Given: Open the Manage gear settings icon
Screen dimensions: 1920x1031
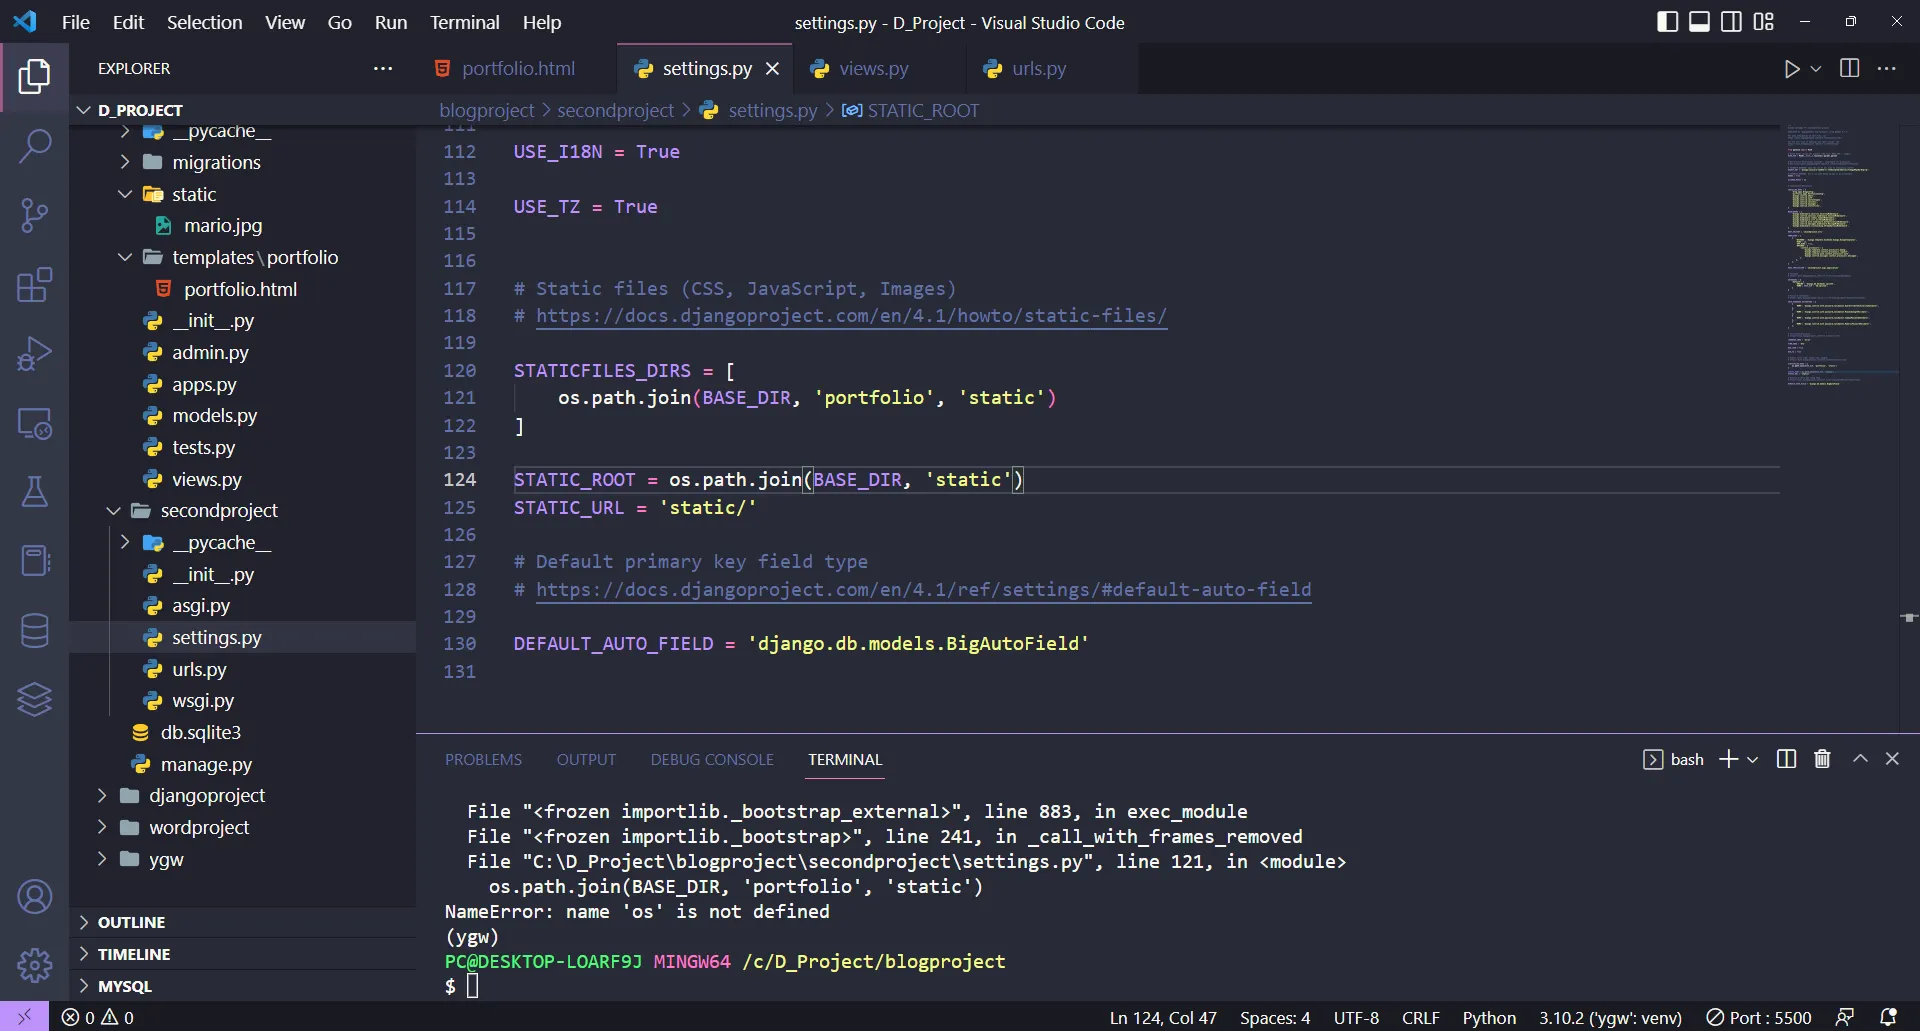Looking at the screenshot, I should coord(35,965).
